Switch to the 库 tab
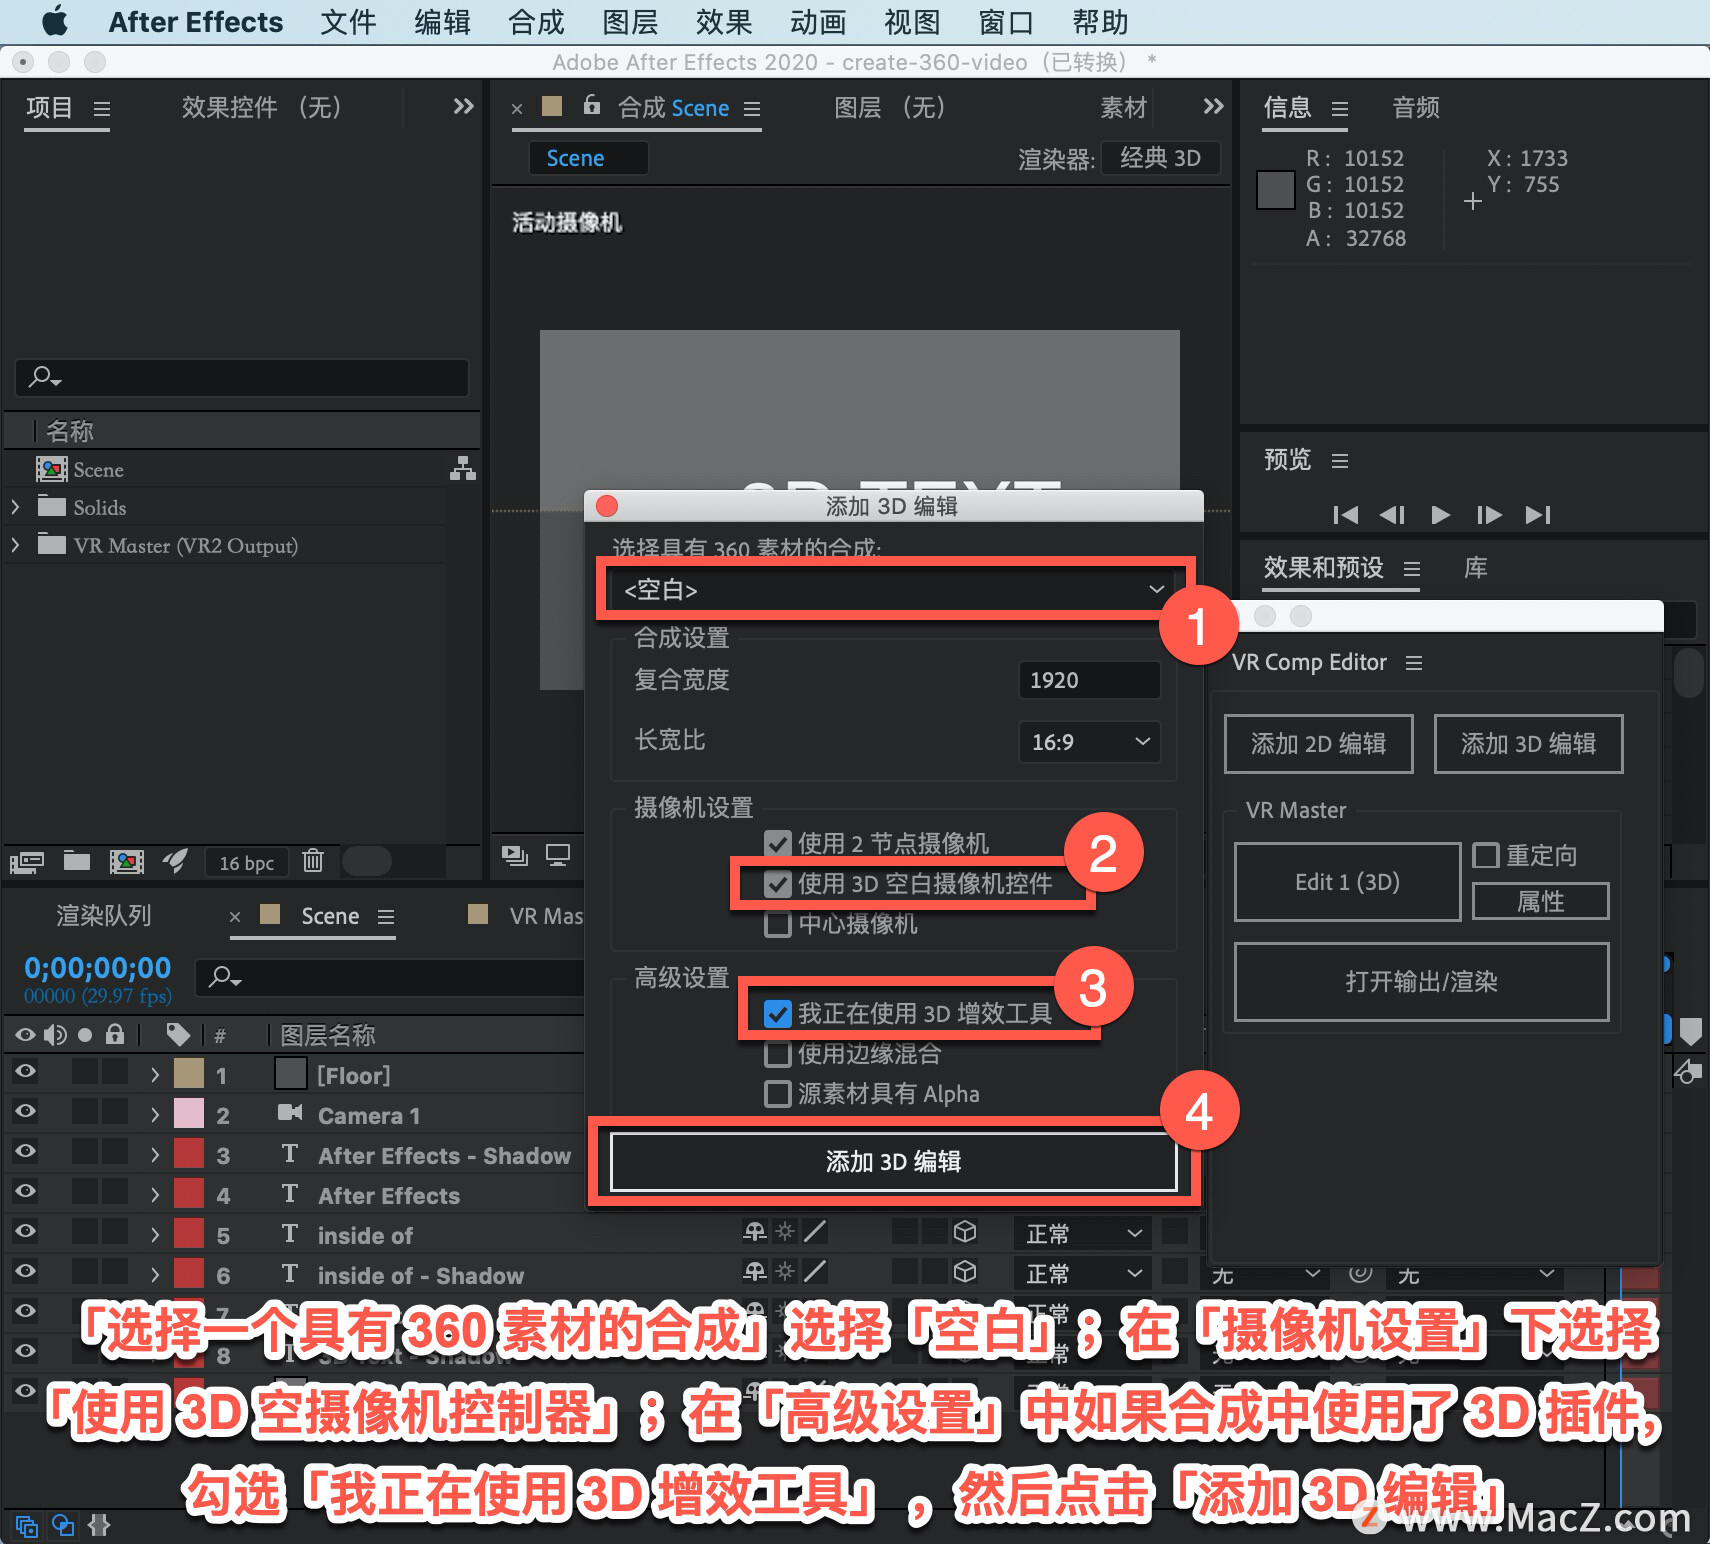The width and height of the screenshot is (1710, 1544). coord(1475,568)
